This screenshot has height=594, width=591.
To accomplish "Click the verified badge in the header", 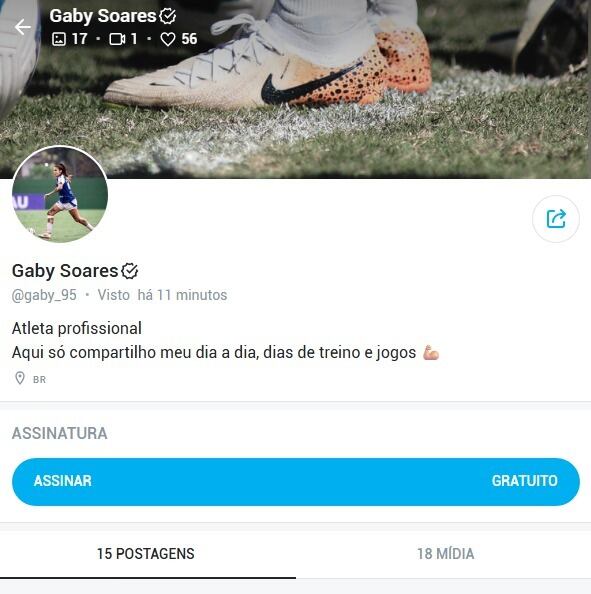I will 167,16.
